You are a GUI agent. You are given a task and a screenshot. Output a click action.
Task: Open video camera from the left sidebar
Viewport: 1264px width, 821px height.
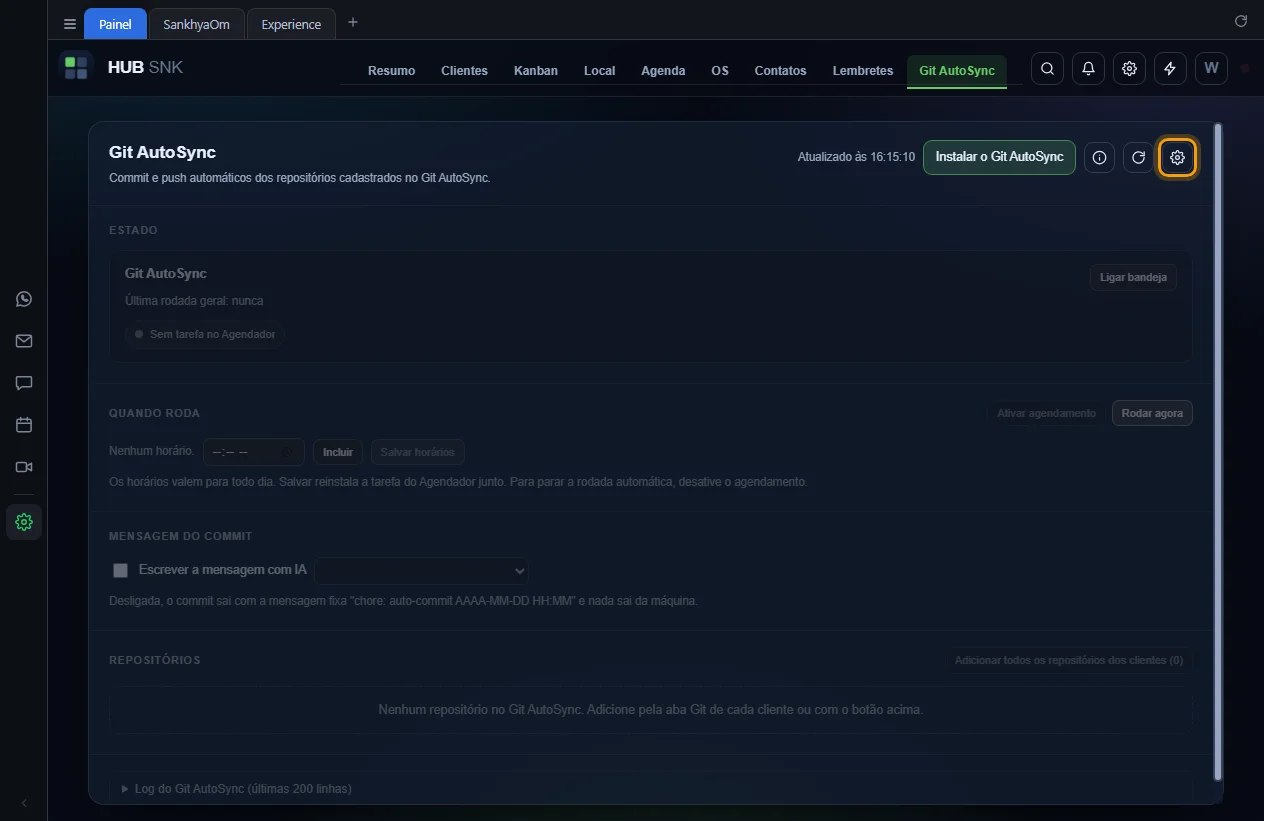24,467
